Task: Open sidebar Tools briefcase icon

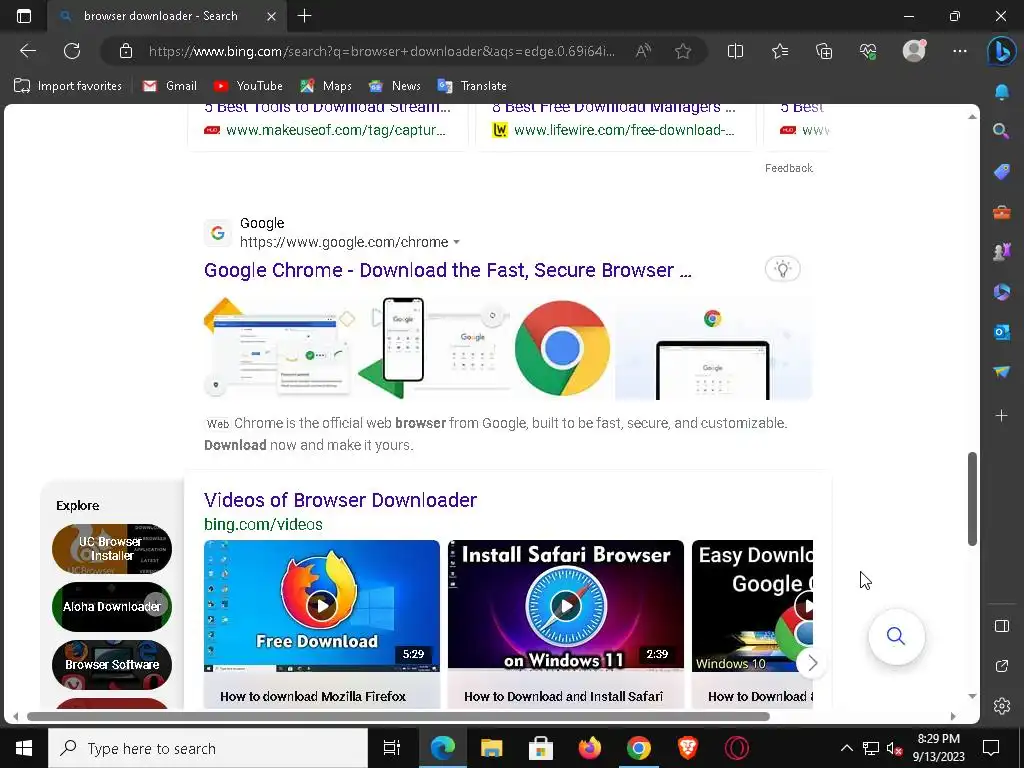Action: point(1001,212)
